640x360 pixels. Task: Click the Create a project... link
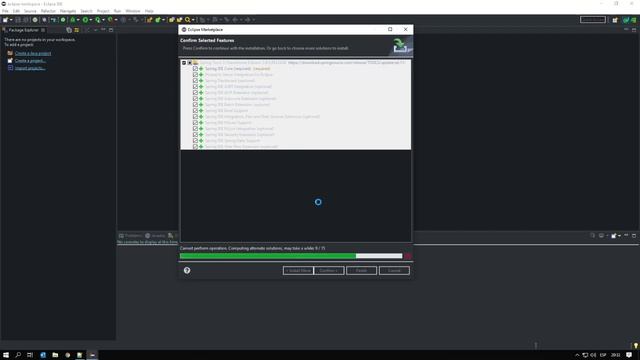point(30,61)
